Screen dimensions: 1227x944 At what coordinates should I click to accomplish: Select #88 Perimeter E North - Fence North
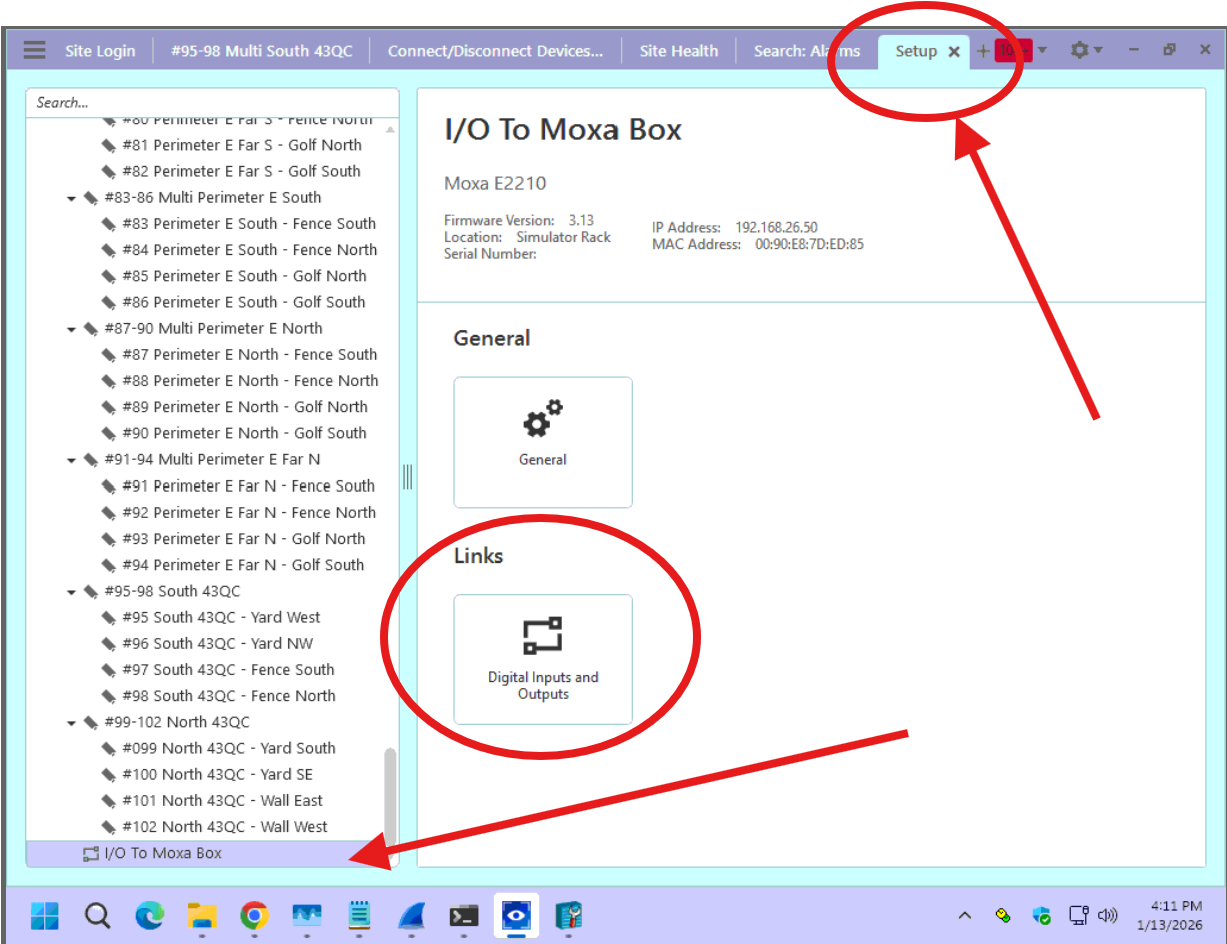click(250, 381)
